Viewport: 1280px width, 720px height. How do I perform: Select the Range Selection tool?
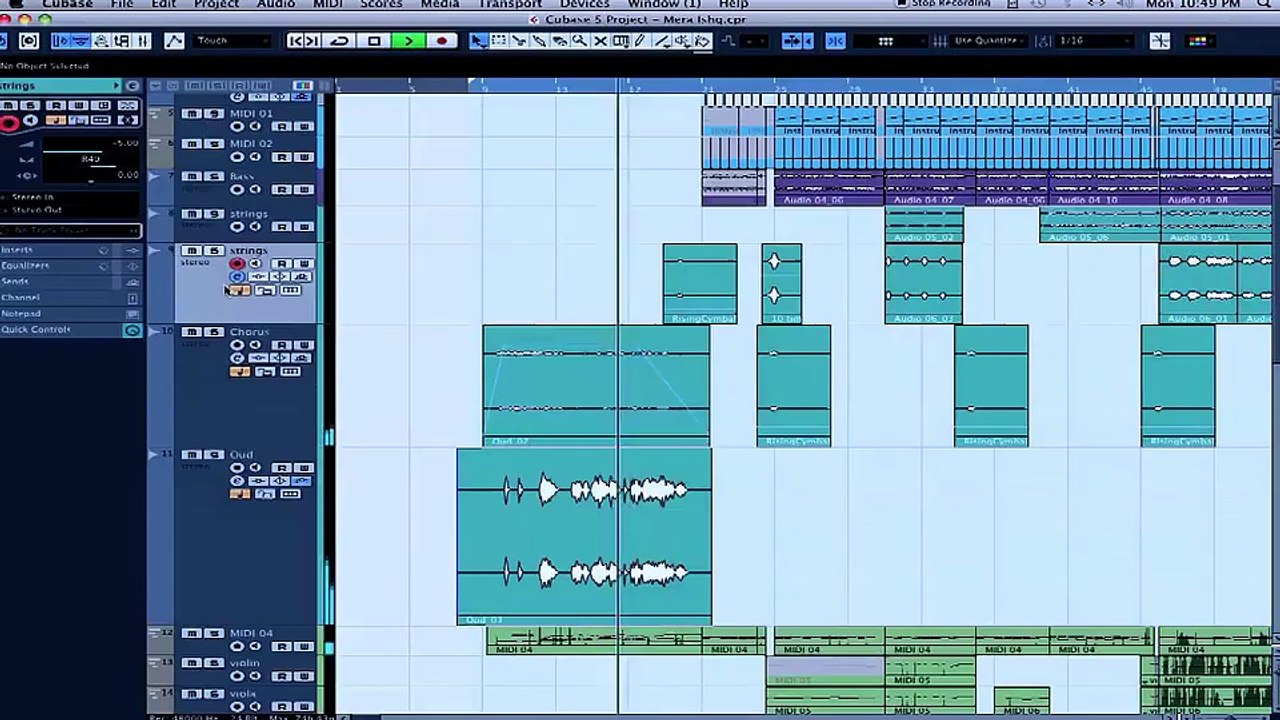[x=499, y=41]
